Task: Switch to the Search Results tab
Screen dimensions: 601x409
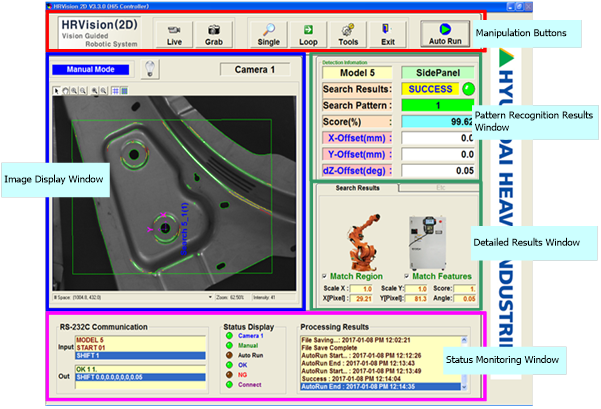Action: [358, 188]
